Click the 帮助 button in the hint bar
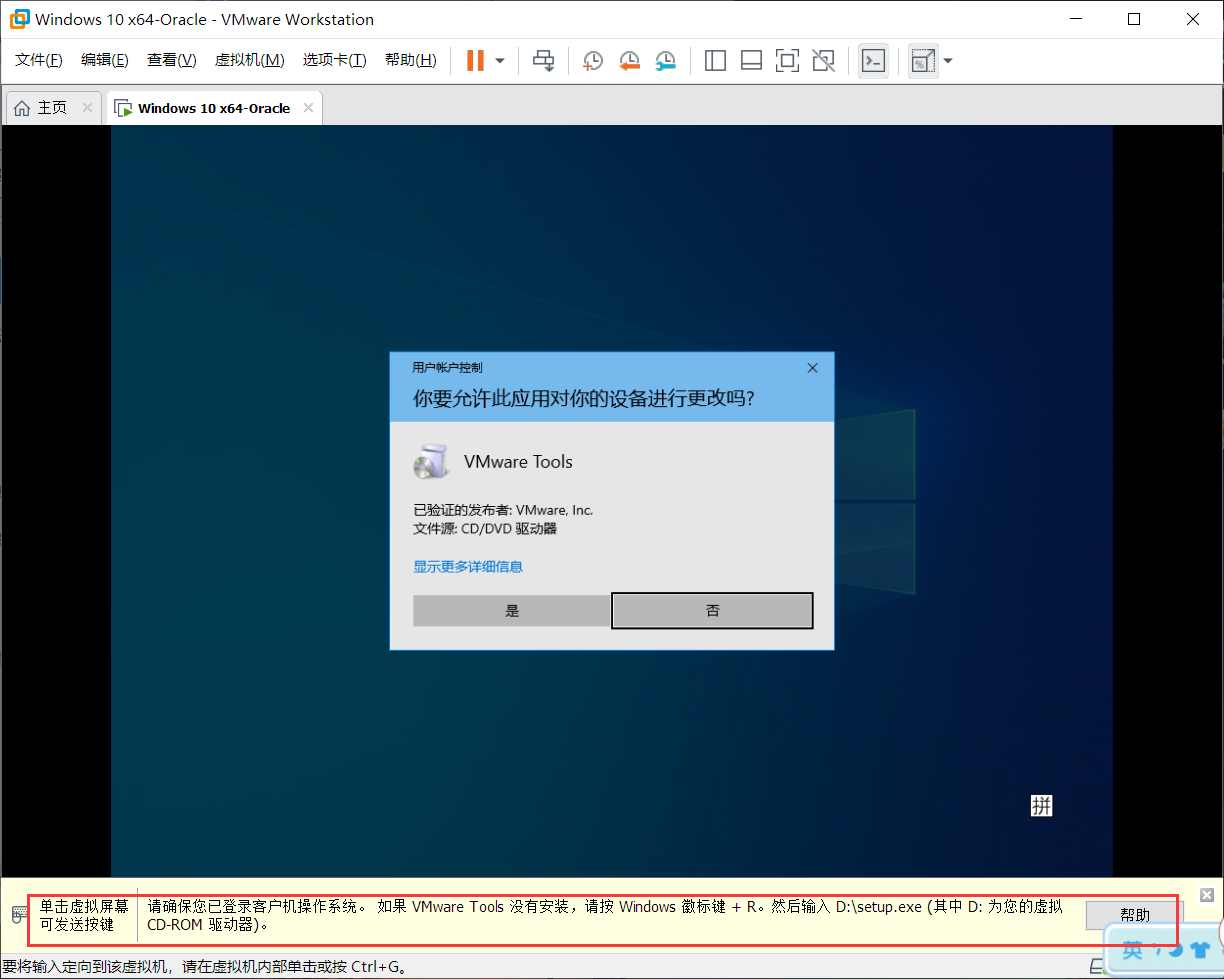1224x979 pixels. (x=1133, y=914)
